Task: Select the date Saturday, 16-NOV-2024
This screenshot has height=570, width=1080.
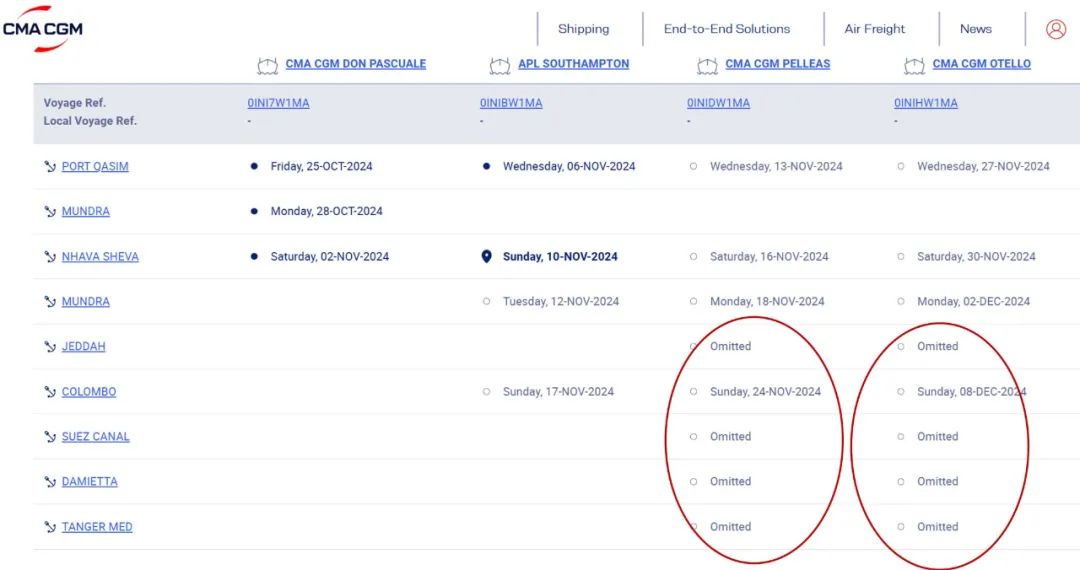Action: pyautogui.click(x=769, y=257)
